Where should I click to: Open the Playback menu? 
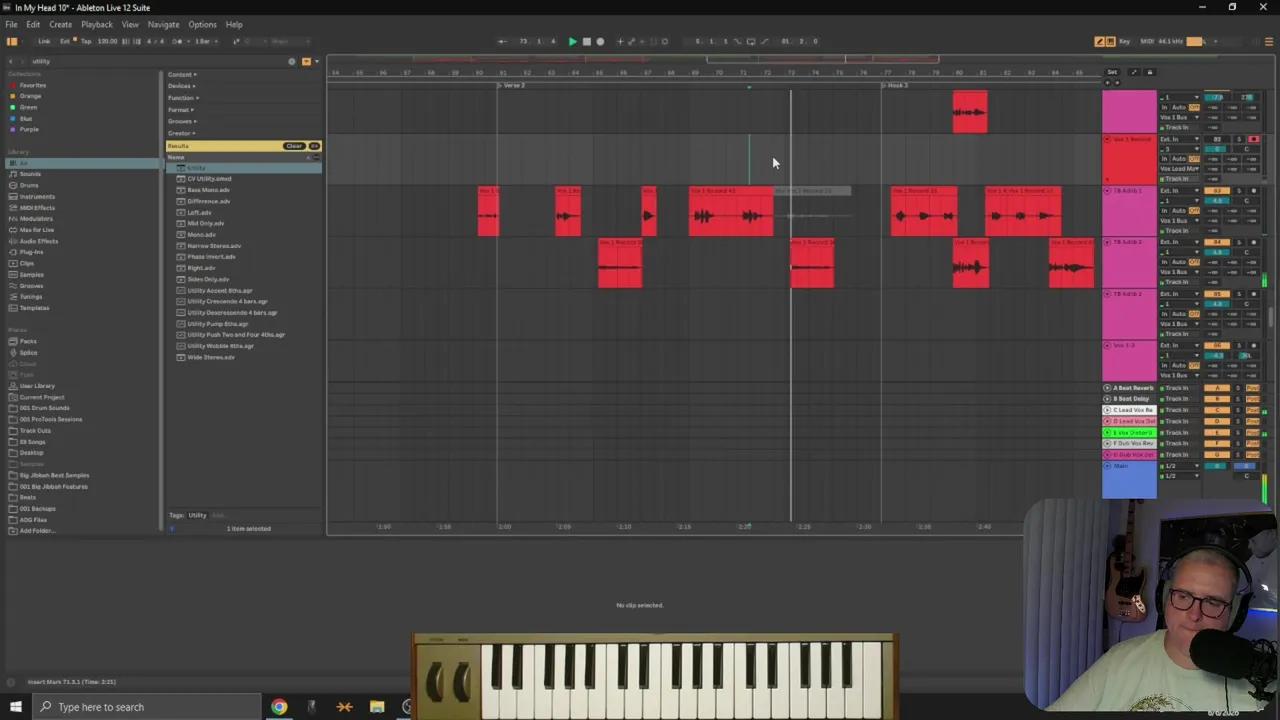point(97,24)
